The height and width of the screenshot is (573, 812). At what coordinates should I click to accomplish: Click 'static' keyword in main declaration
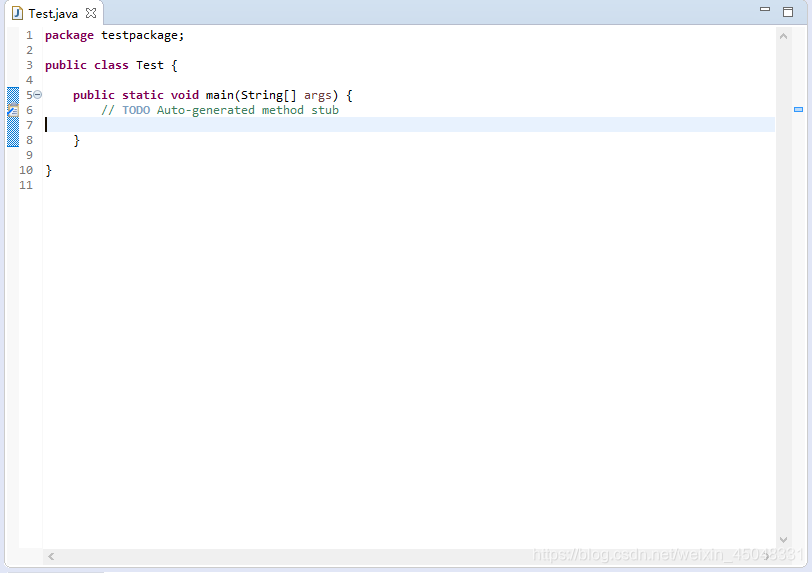(143, 95)
